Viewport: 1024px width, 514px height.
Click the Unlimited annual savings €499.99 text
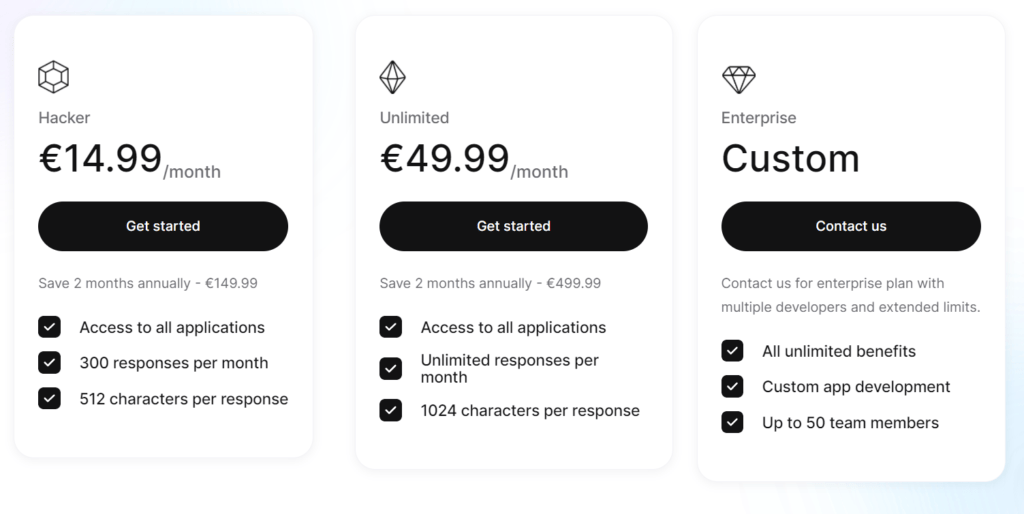point(490,283)
